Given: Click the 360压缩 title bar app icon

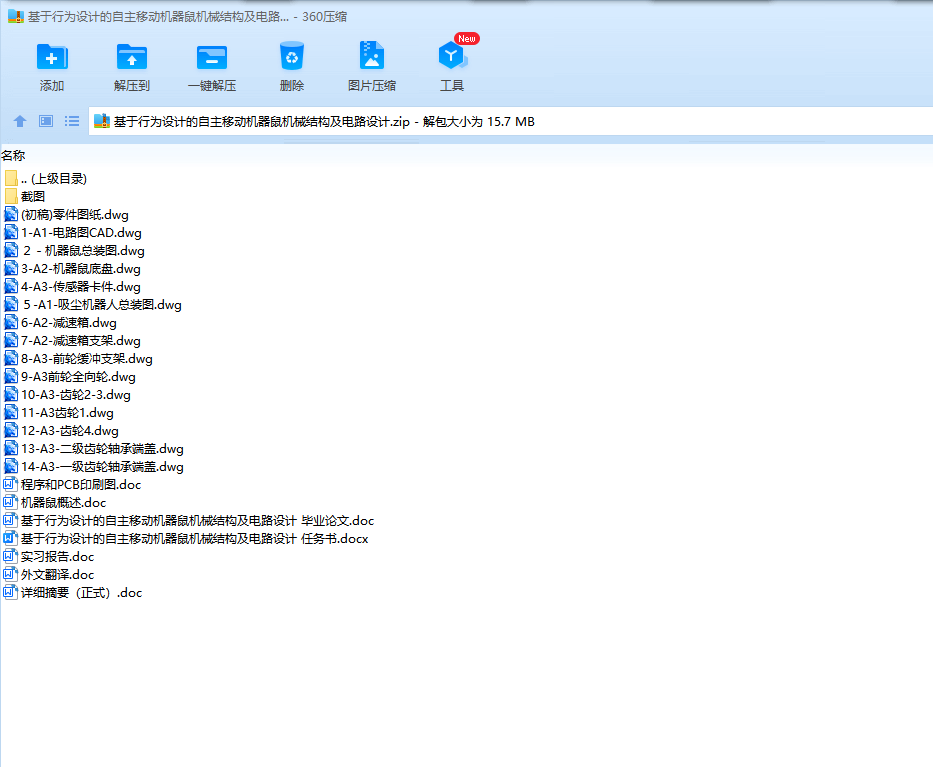Looking at the screenshot, I should click(x=15, y=17).
